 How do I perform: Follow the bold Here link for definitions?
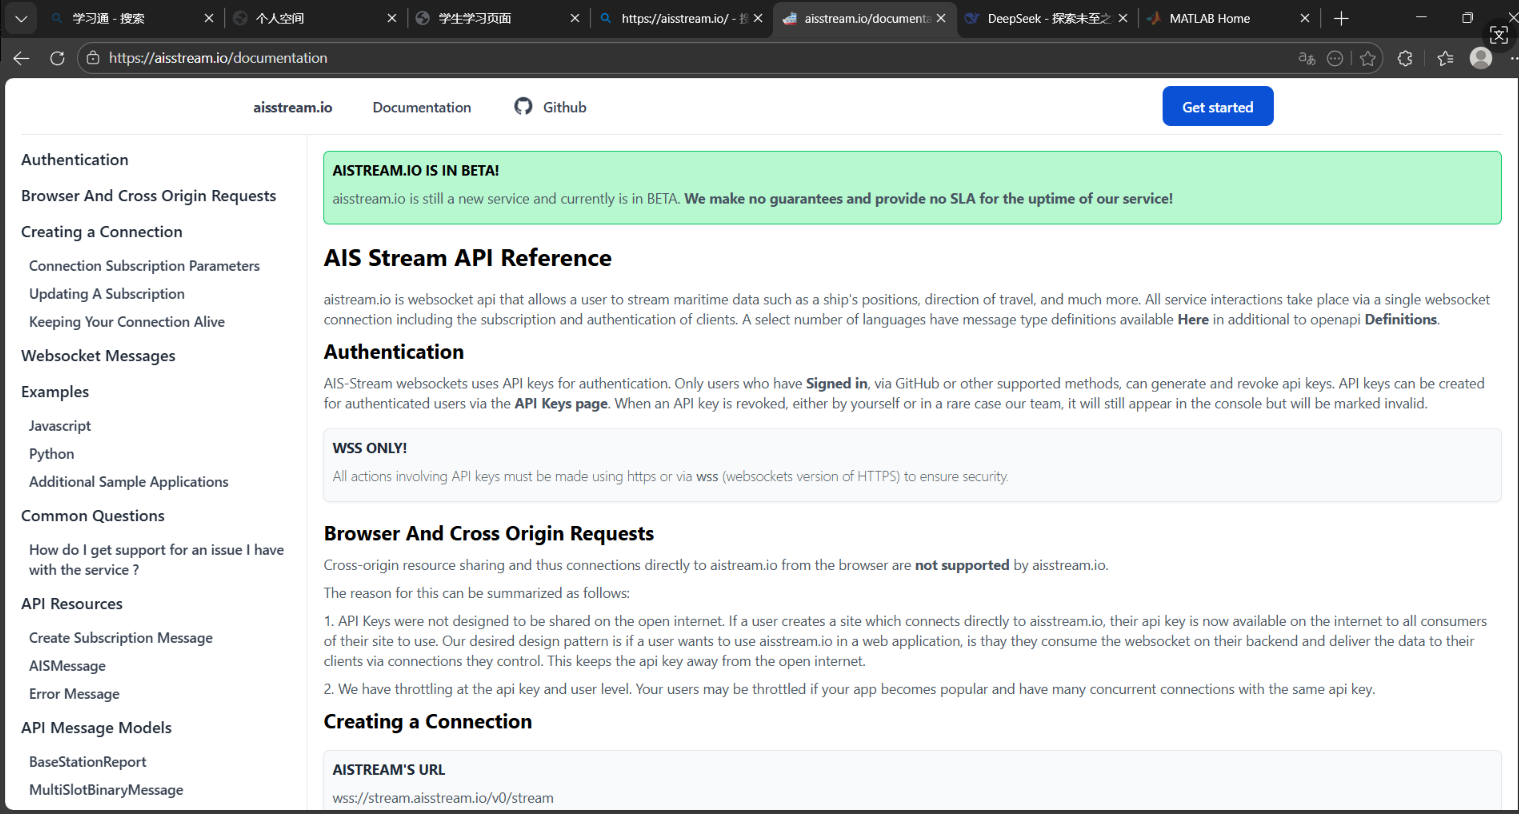1193,320
